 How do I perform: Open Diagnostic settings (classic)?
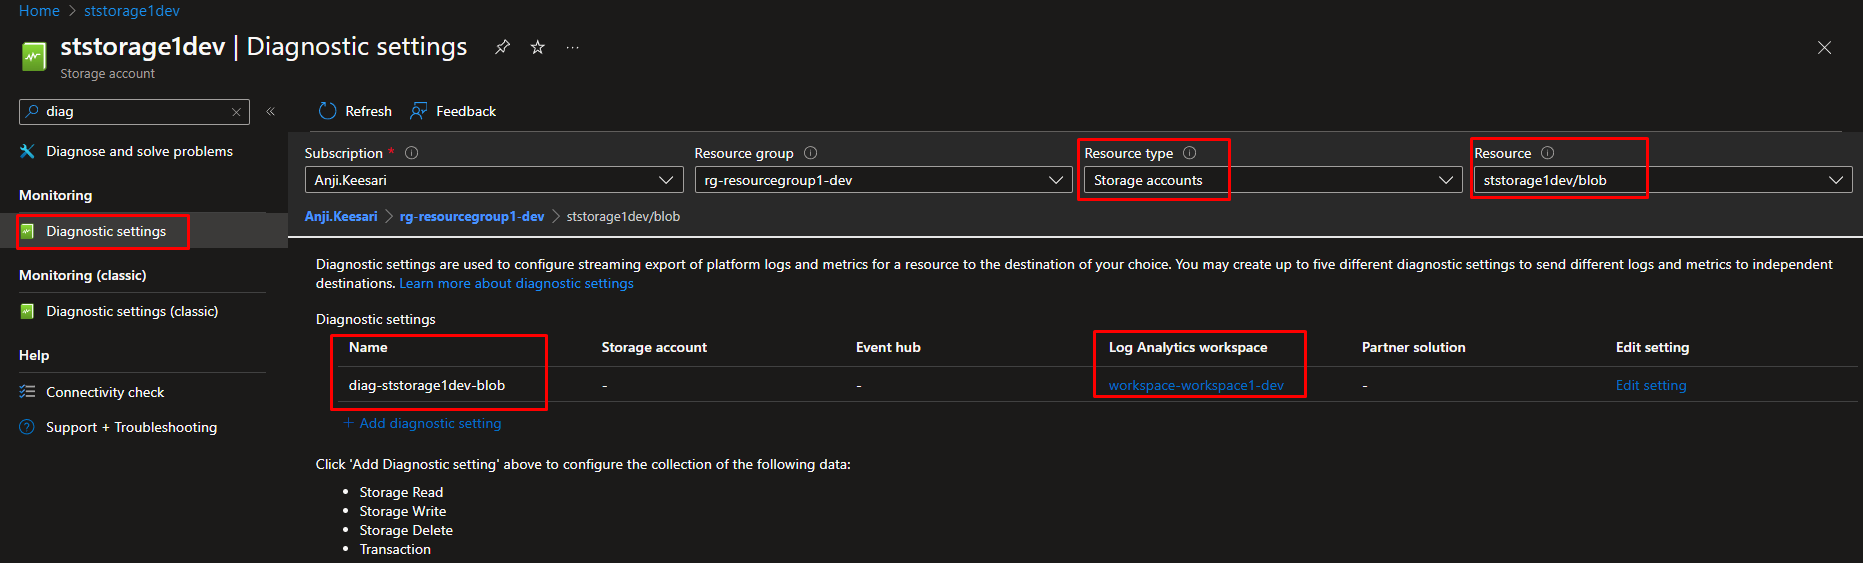pyautogui.click(x=132, y=311)
